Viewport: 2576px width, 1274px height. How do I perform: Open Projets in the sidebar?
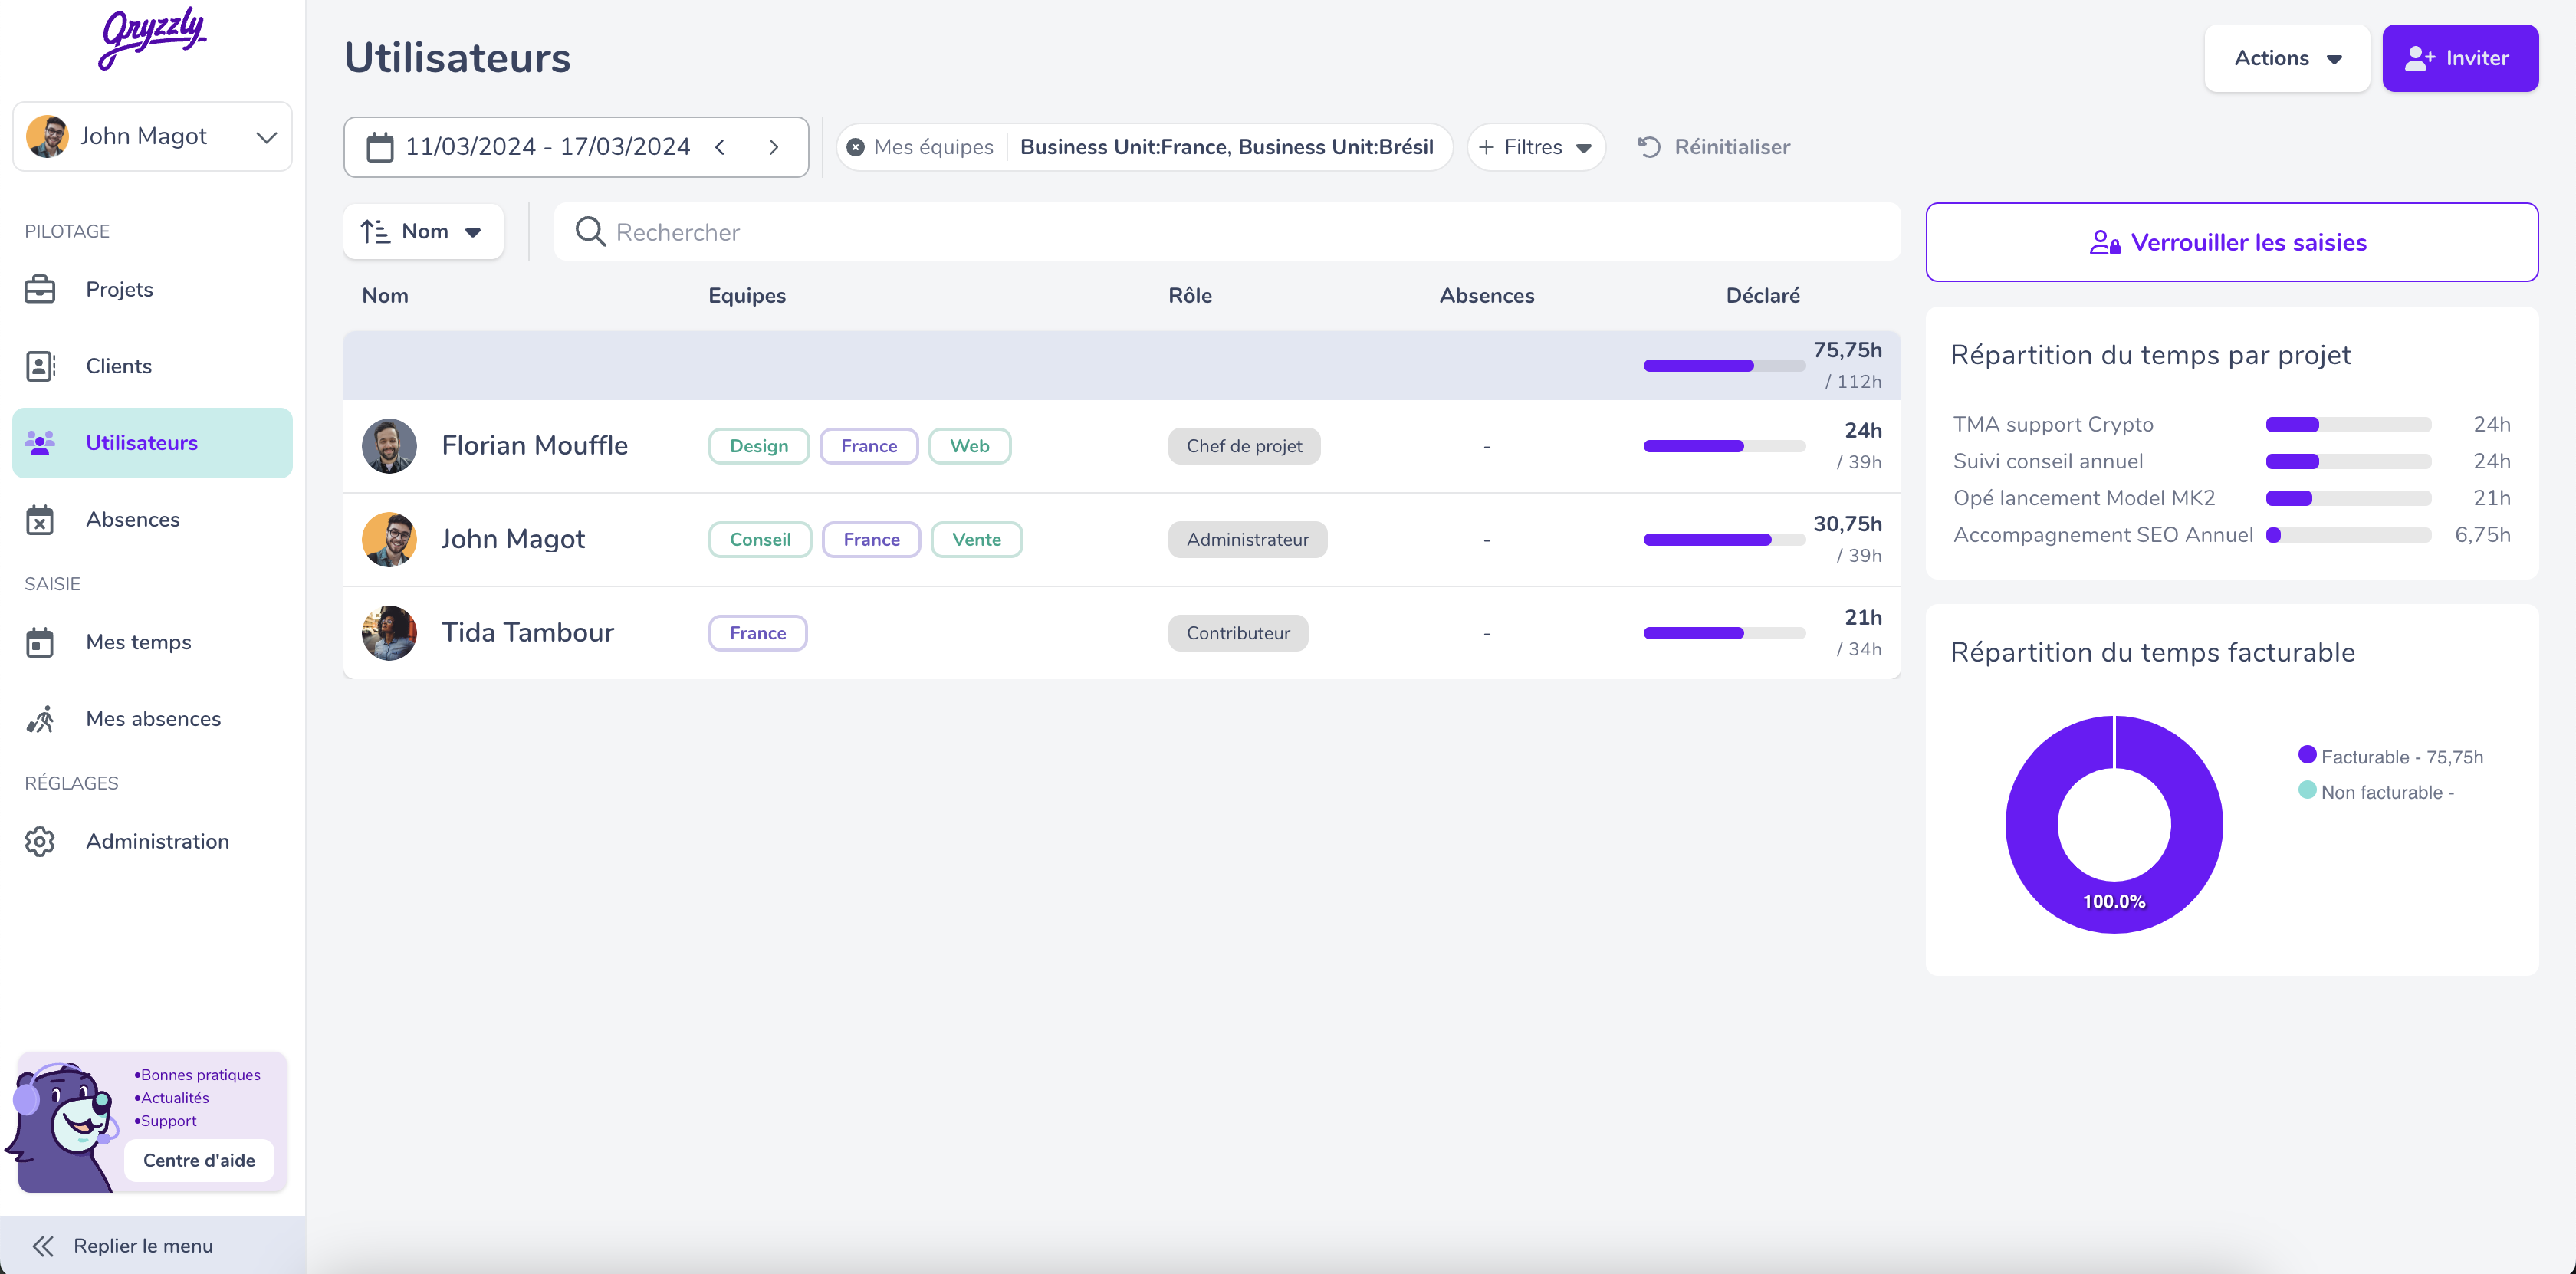click(119, 289)
